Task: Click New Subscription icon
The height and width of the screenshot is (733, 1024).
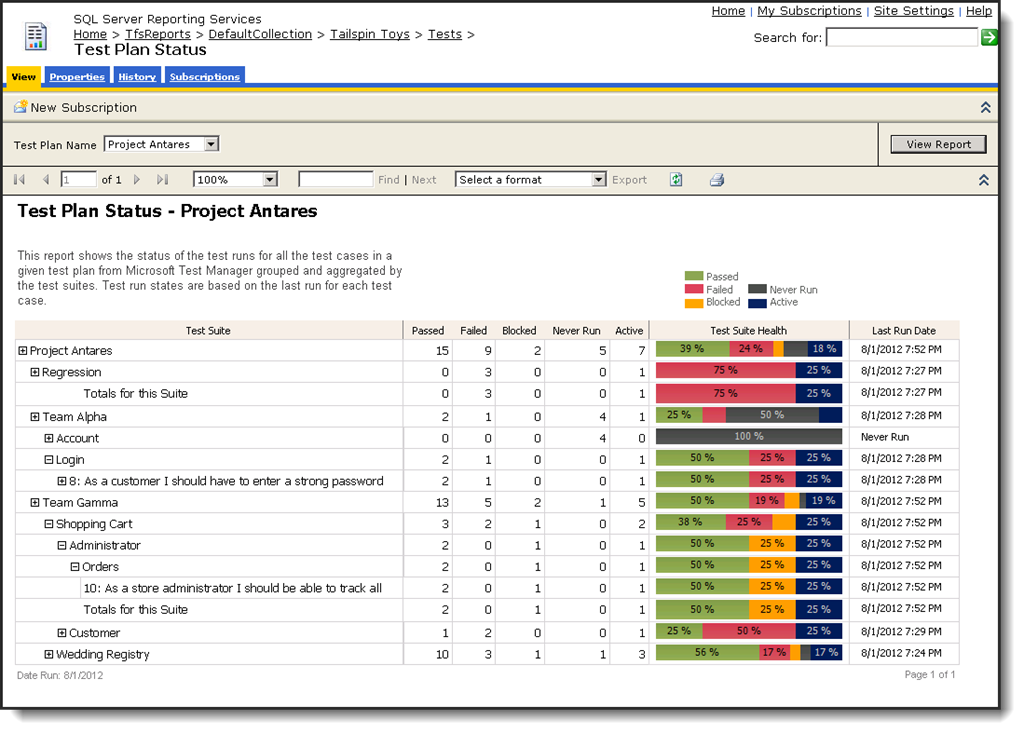Action: [x=21, y=106]
